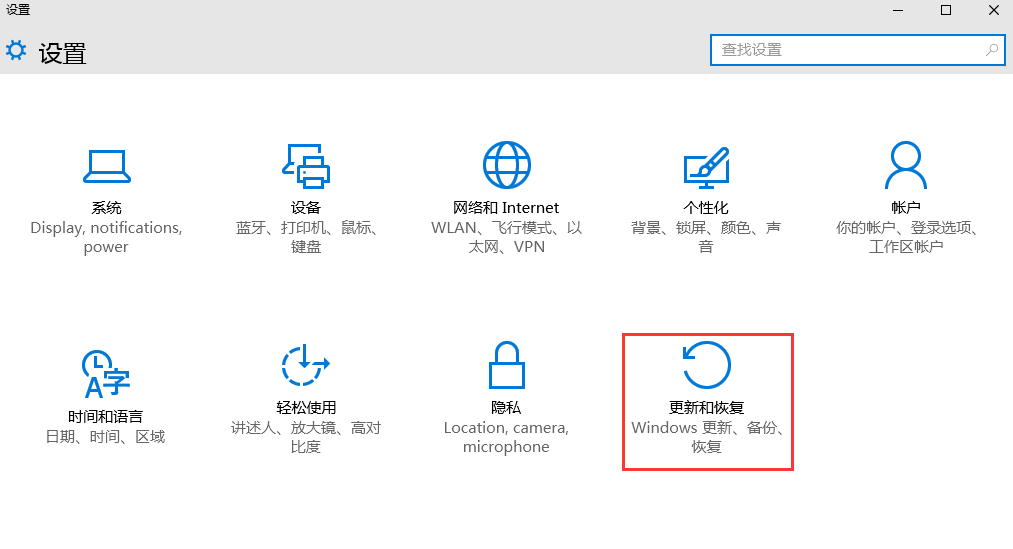The height and width of the screenshot is (549, 1013).
Task: Open the 设备 printer icon
Action: (306, 166)
